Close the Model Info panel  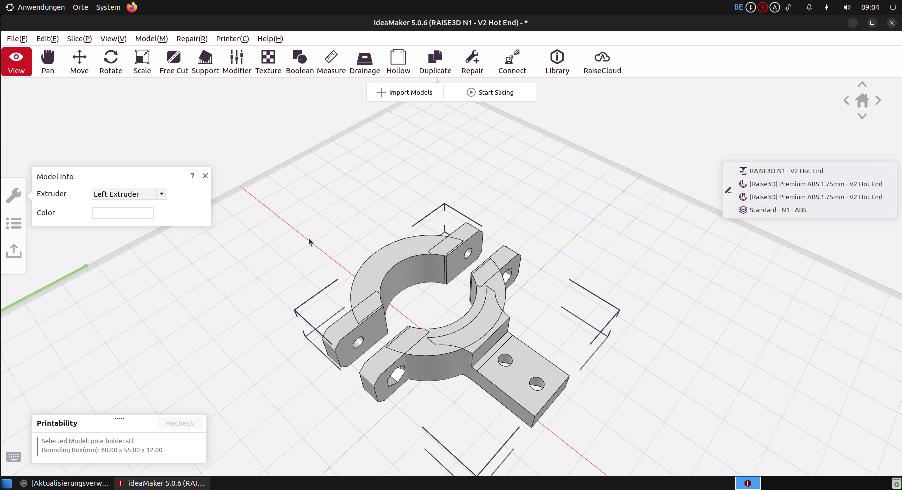(205, 176)
